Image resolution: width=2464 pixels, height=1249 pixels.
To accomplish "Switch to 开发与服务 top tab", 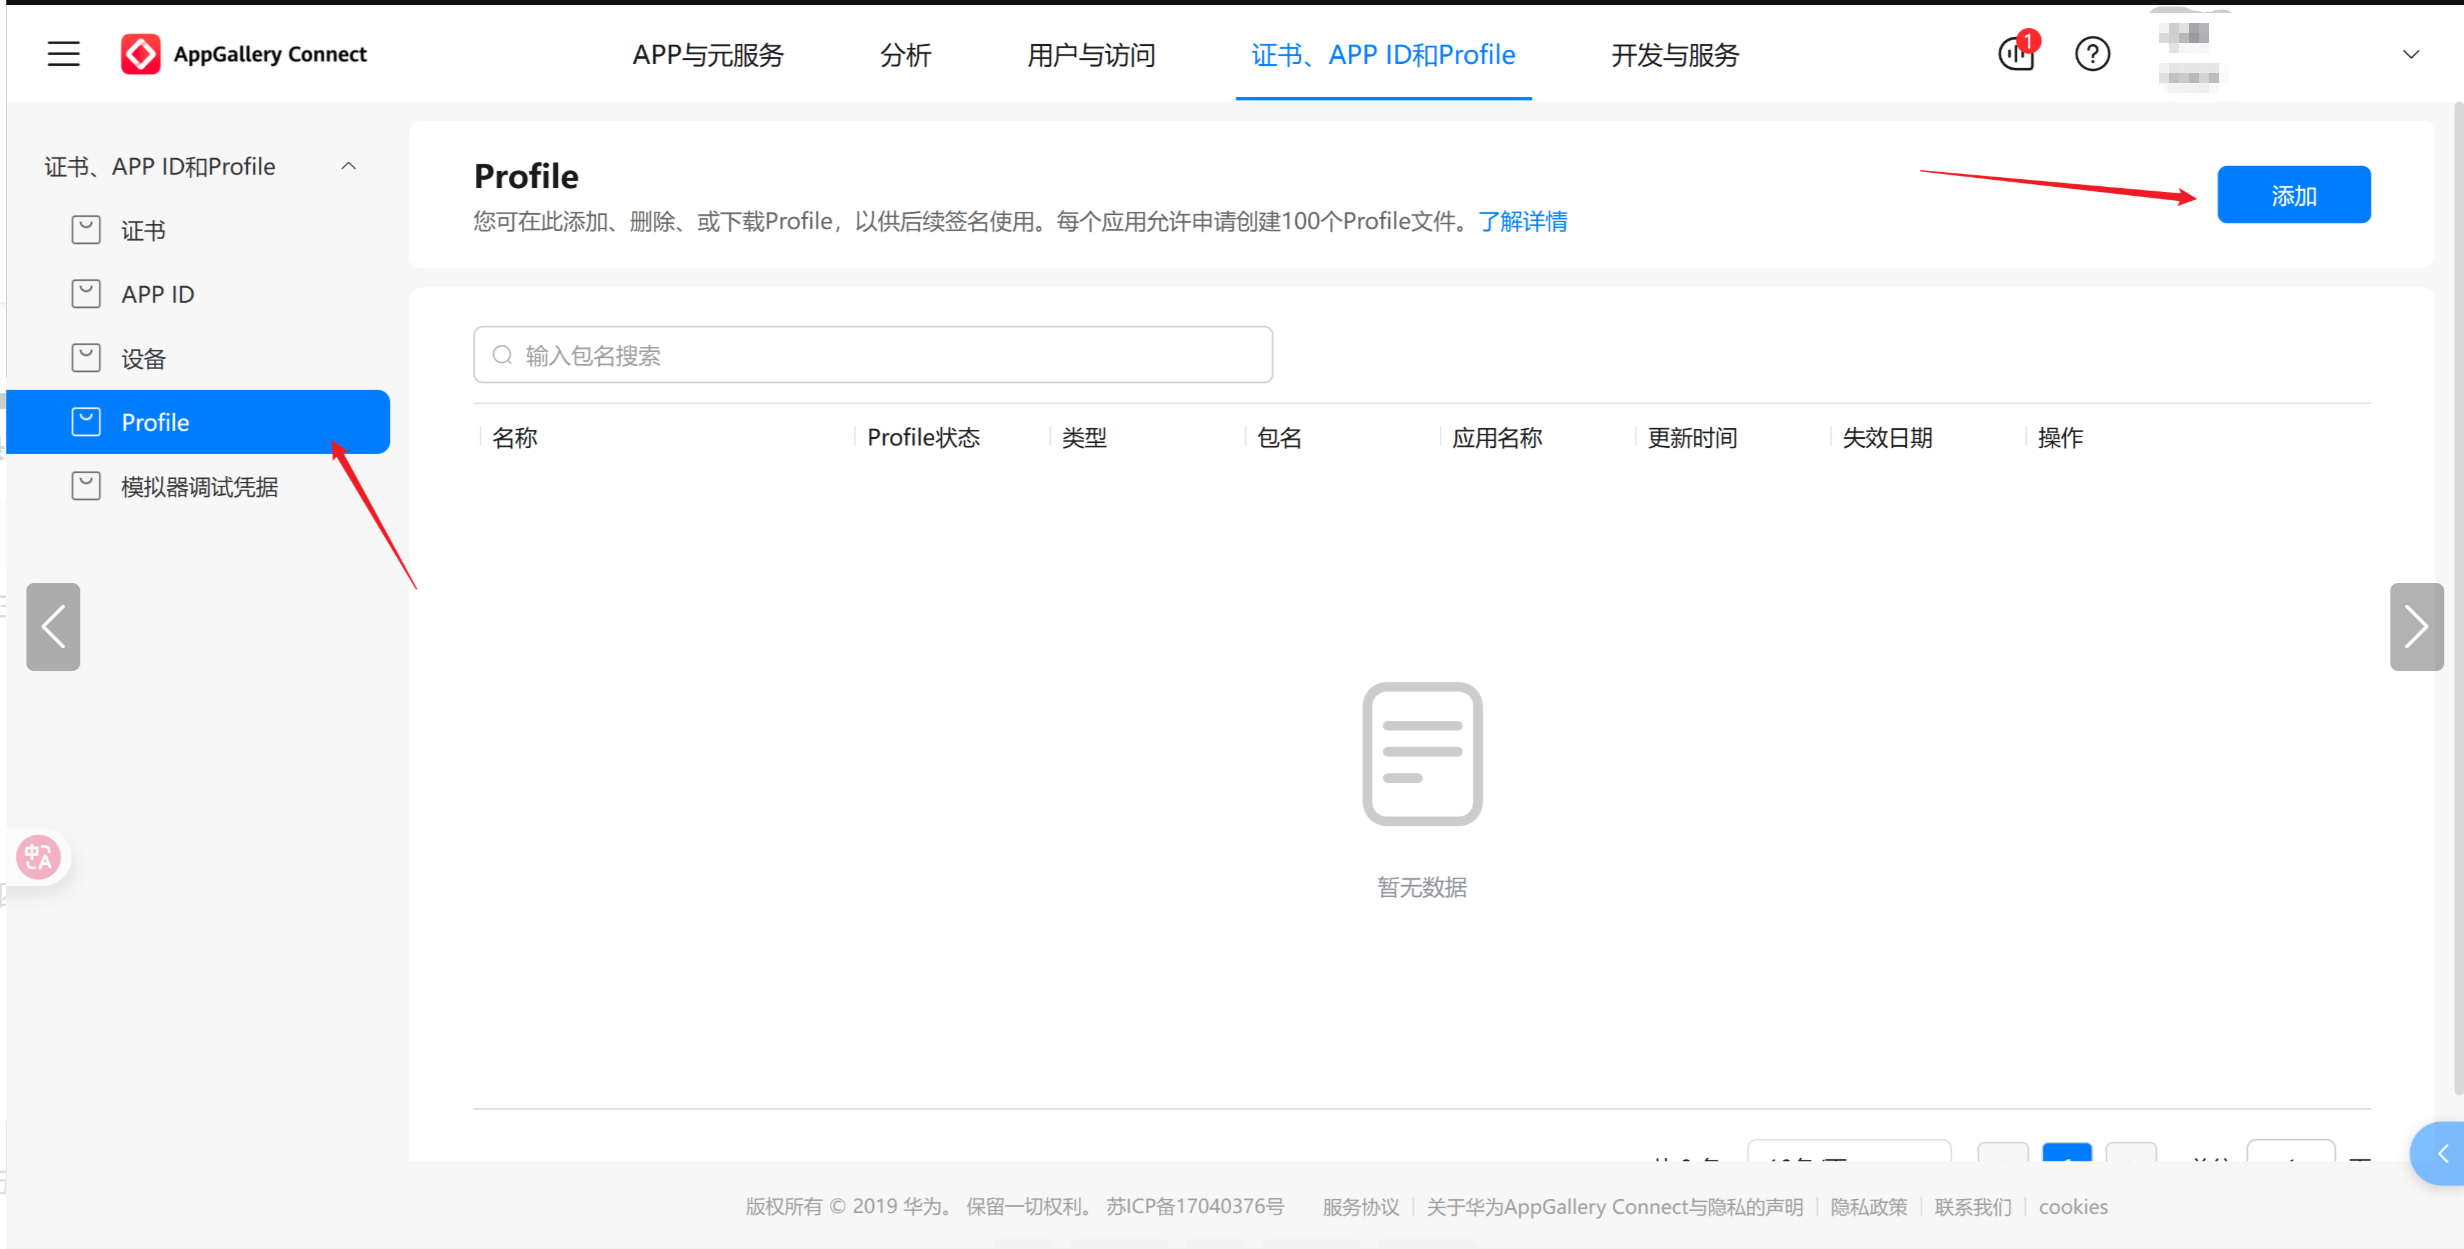I will 1675,55.
